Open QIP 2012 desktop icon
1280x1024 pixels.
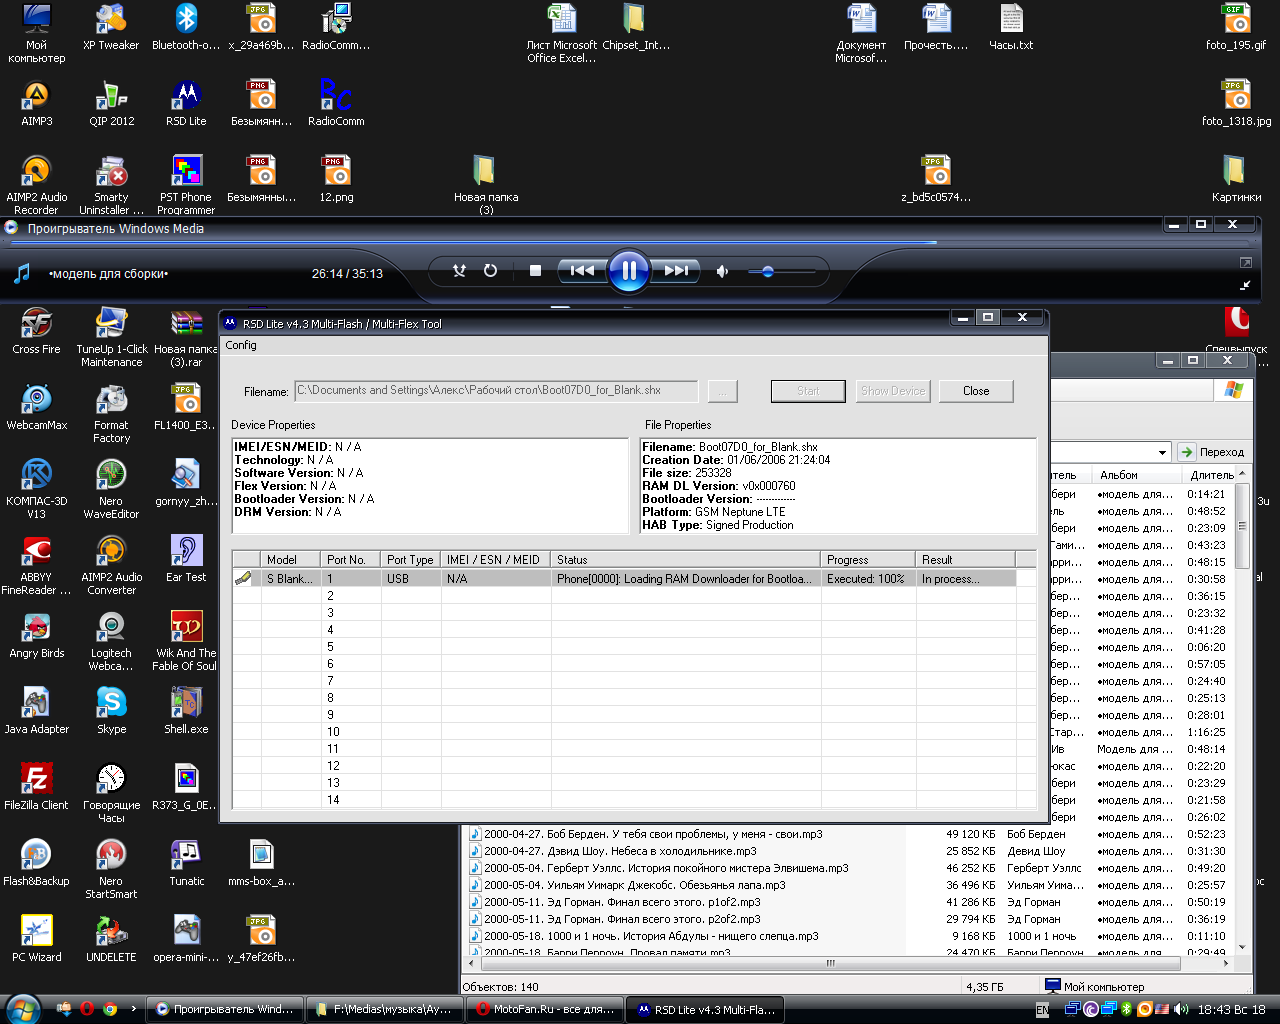point(111,103)
